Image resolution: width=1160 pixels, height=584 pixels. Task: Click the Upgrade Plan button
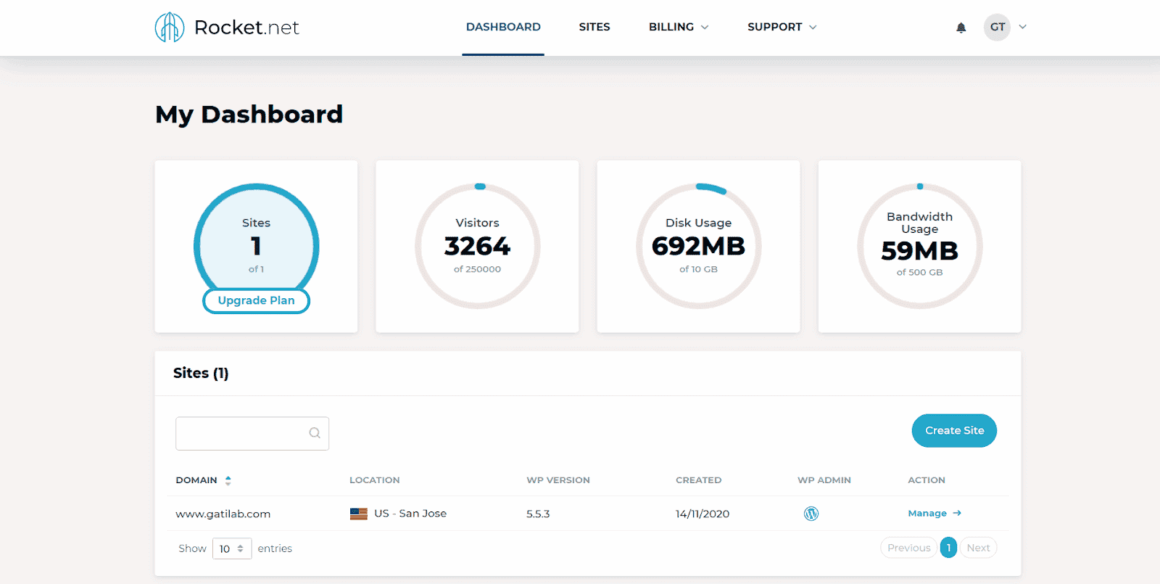pyautogui.click(x=256, y=300)
